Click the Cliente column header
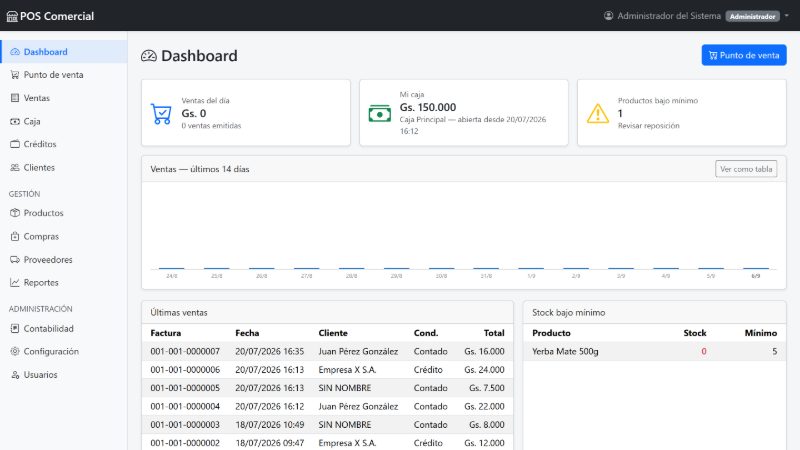This screenshot has width=800, height=450. tap(333, 333)
